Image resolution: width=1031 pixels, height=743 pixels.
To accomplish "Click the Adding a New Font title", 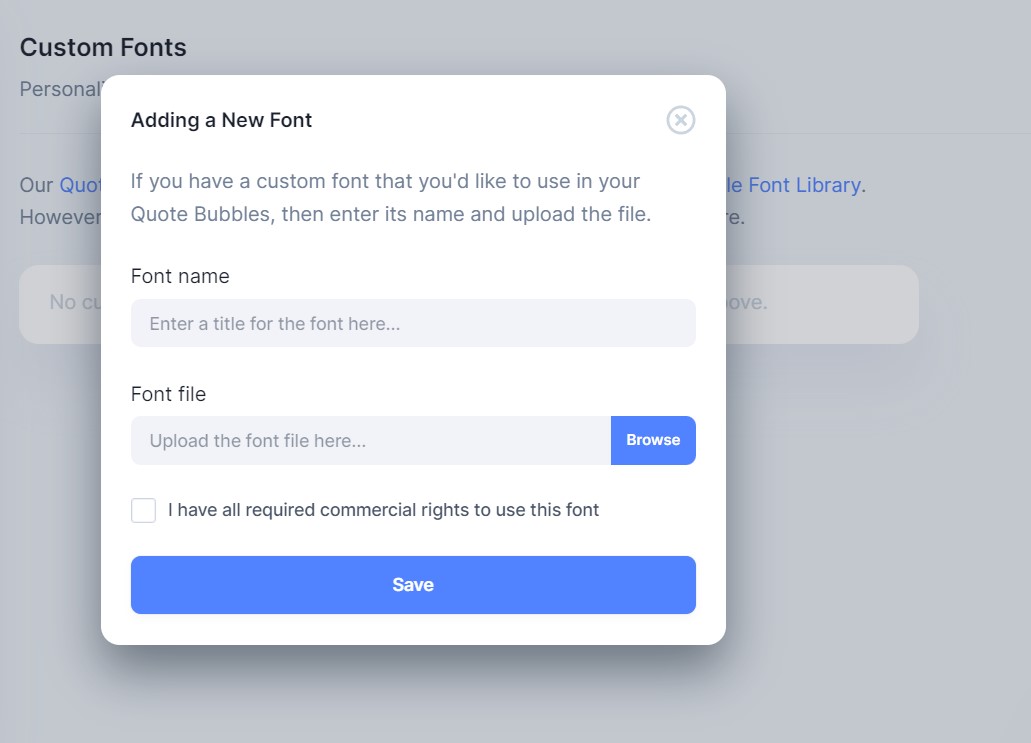I will coord(222,120).
